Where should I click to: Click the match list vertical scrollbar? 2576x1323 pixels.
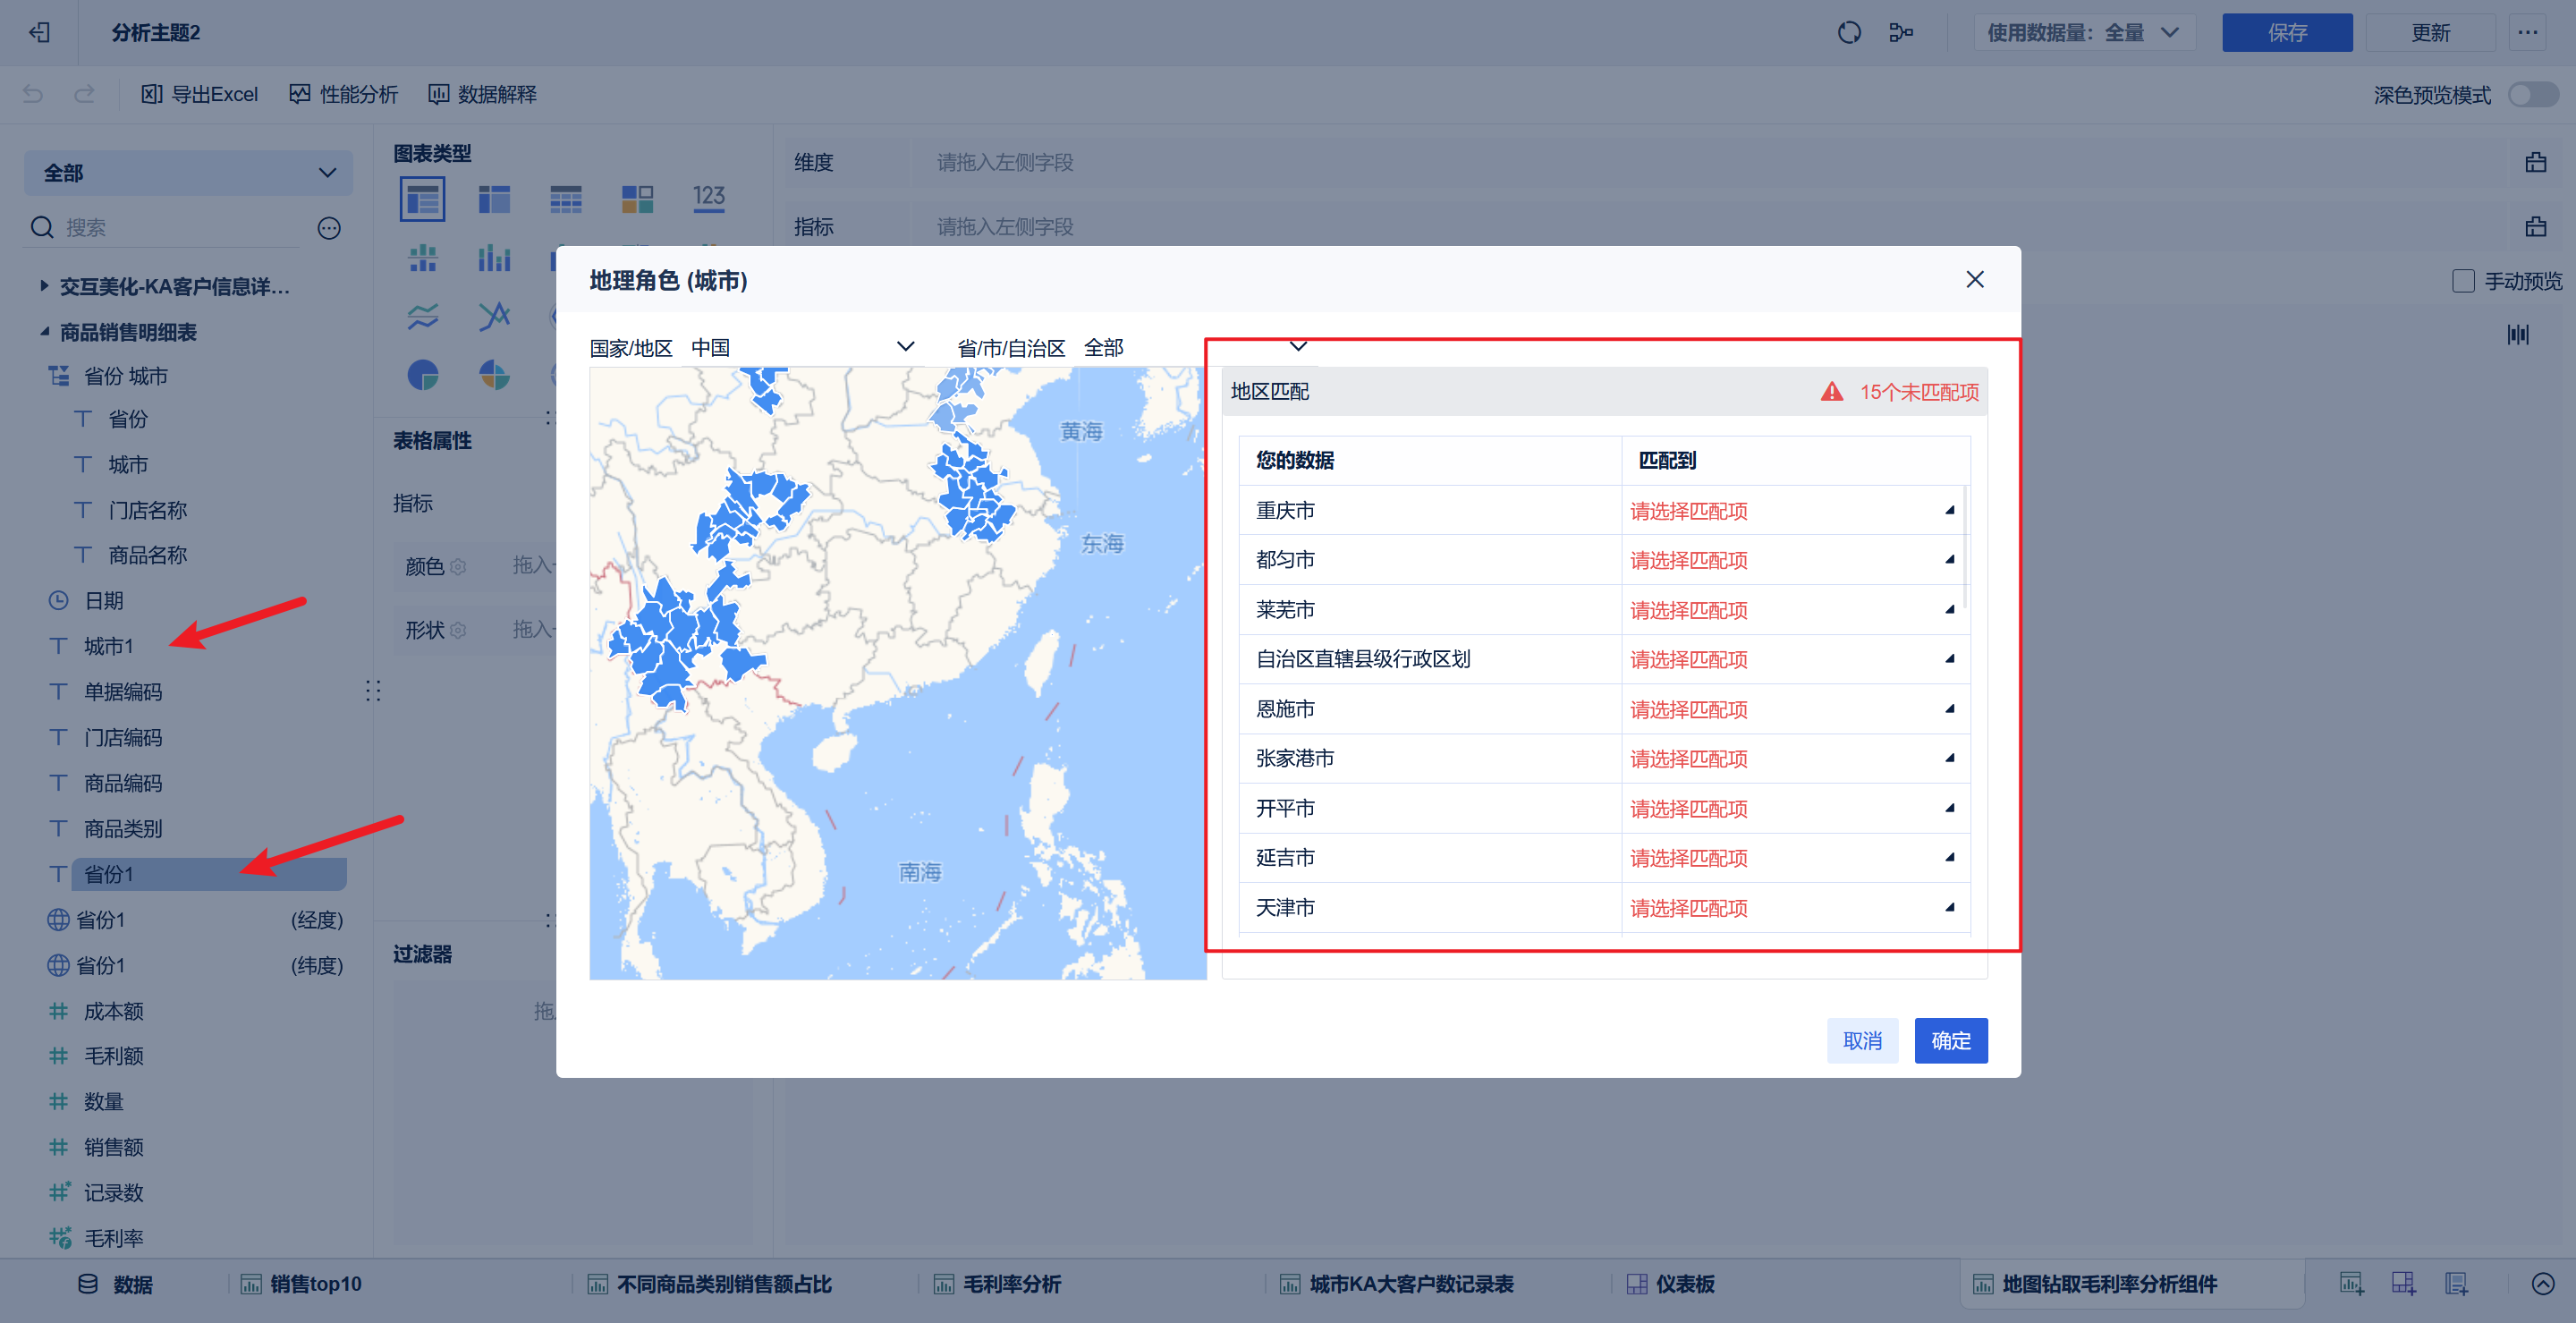[x=1965, y=546]
